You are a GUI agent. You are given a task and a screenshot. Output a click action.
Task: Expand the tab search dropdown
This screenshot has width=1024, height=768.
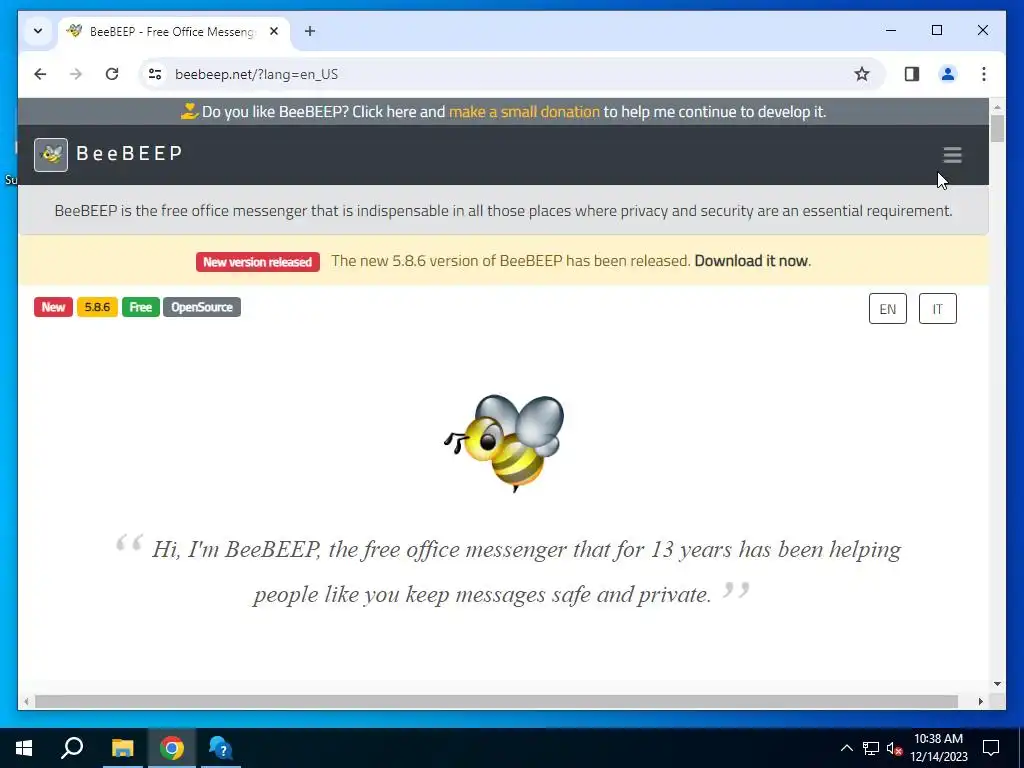[38, 31]
